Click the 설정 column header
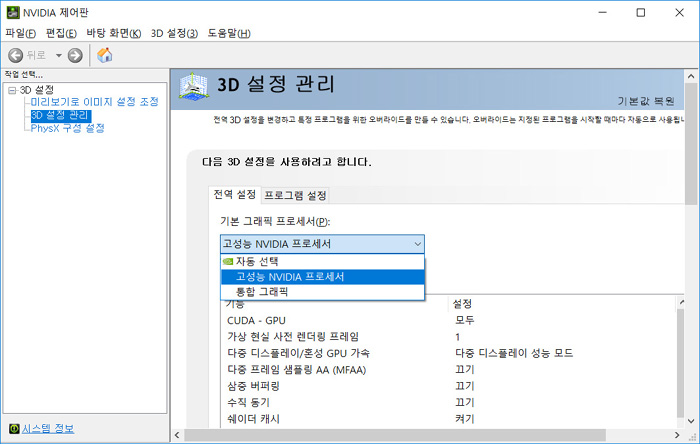The image size is (700, 444). 562,304
